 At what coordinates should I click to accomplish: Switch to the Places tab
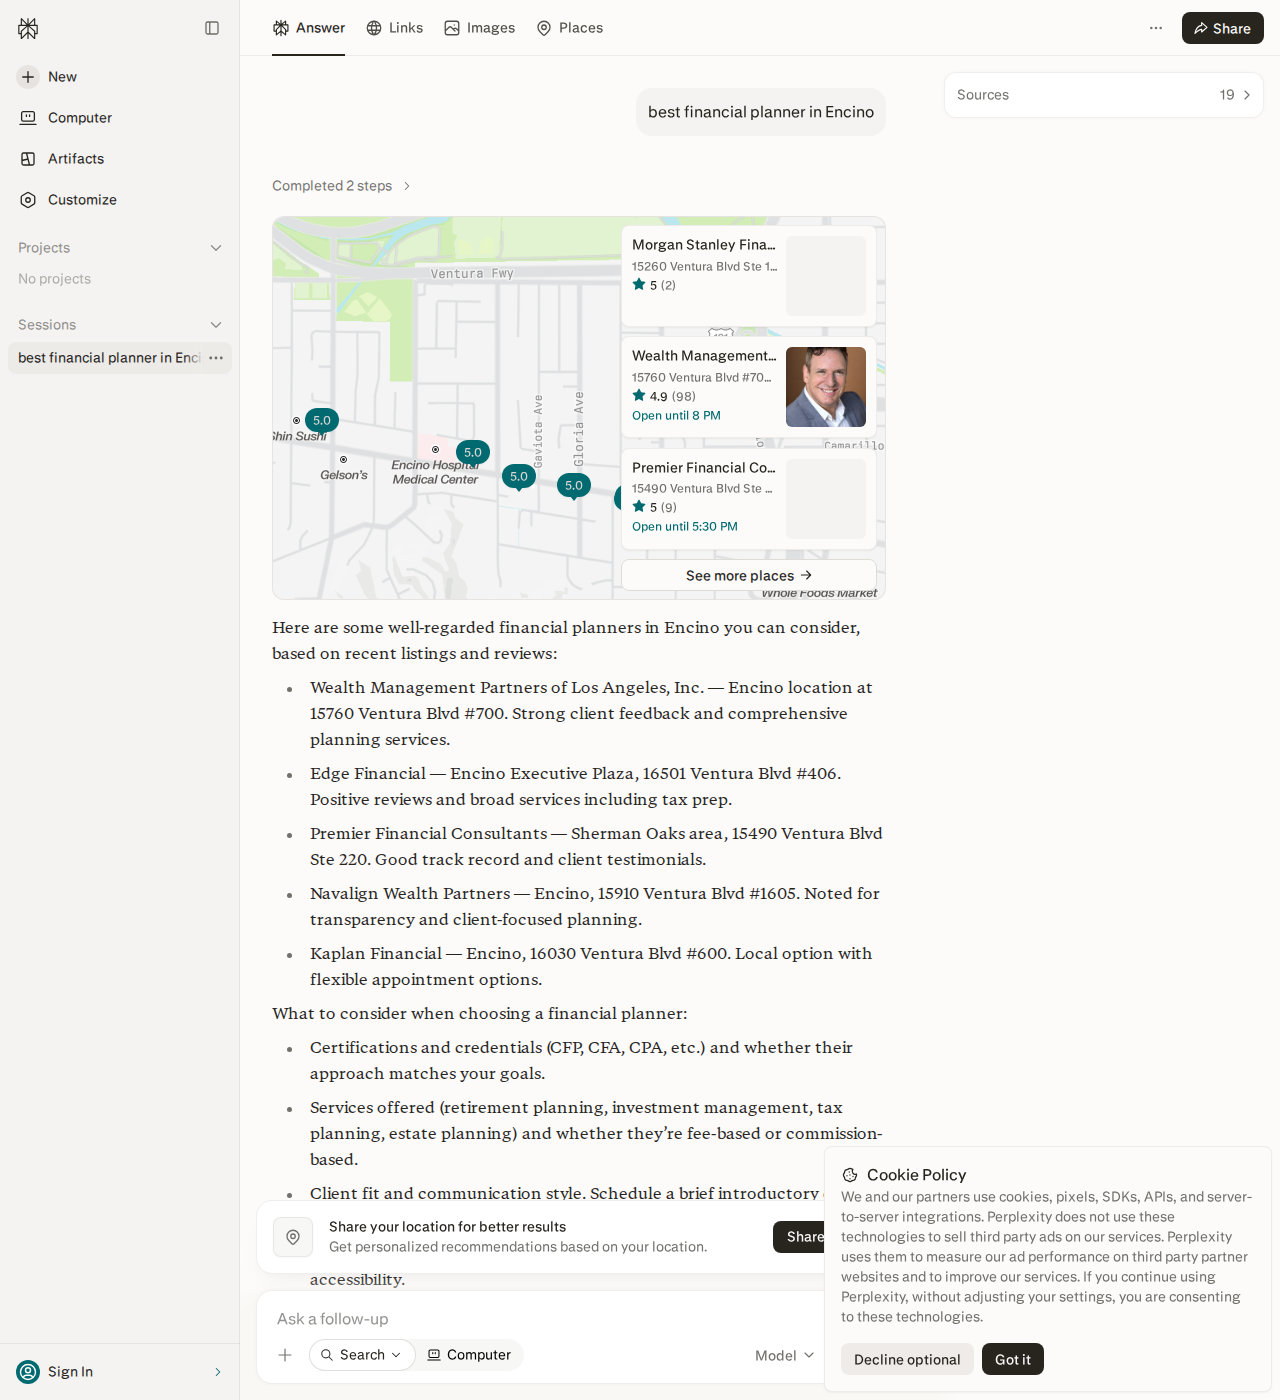pos(570,28)
